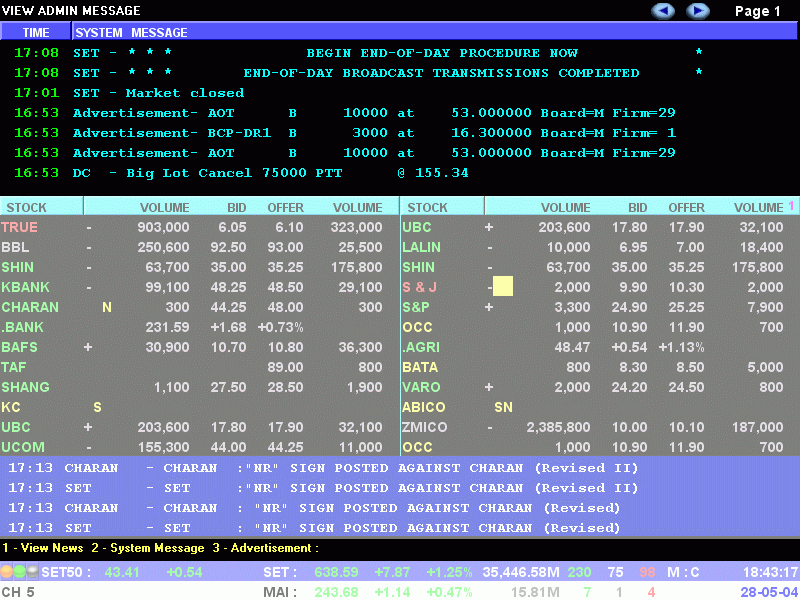Select the .BANK sector index row
Screen dimensions: 800x600
point(199,327)
